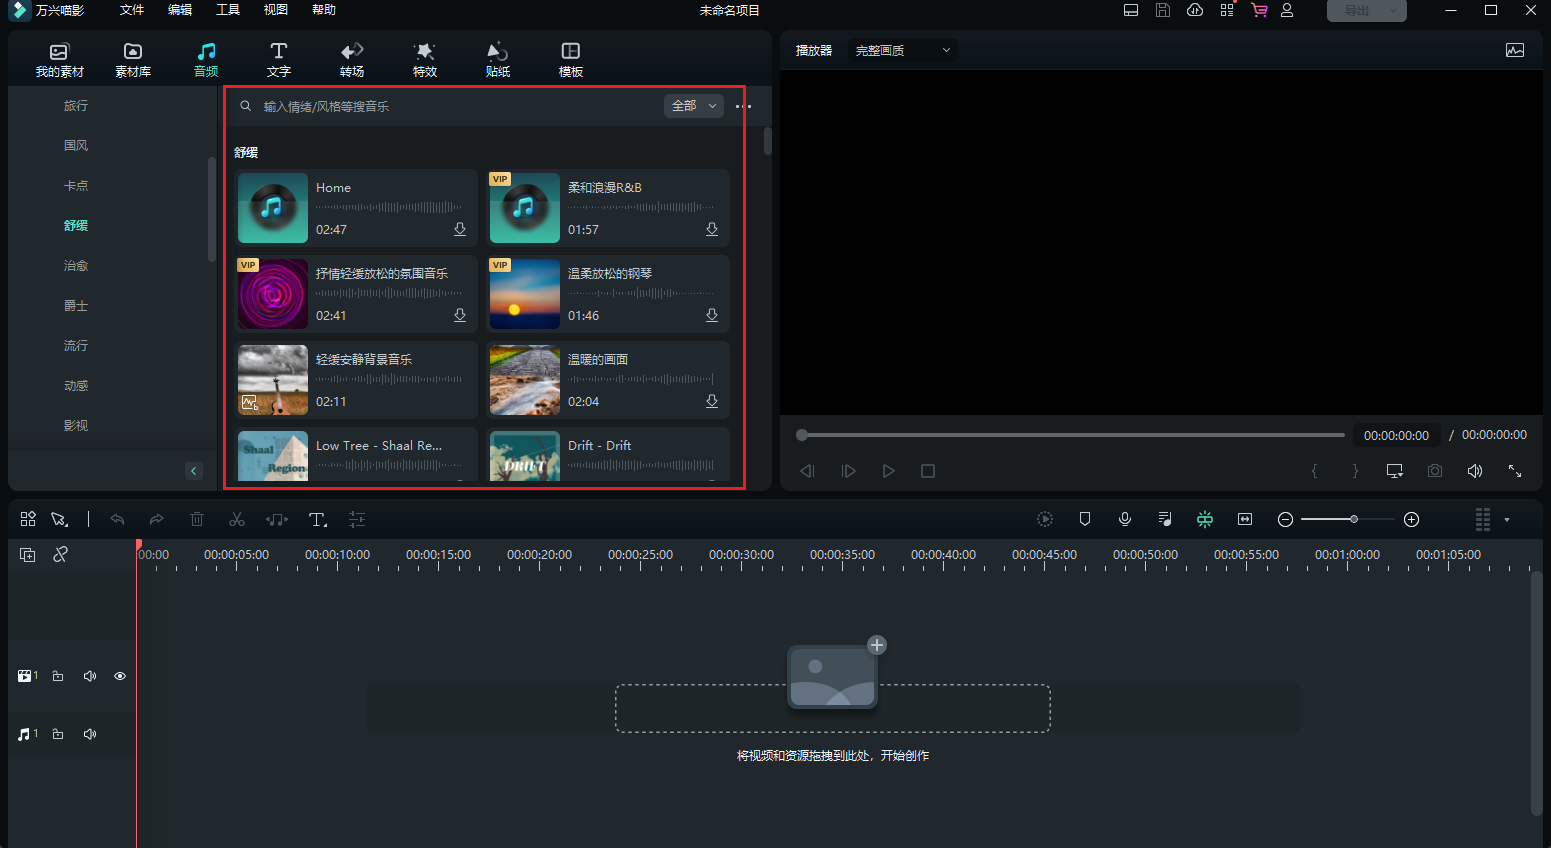Click the marker shield icon above timeline
Screen dimensions: 1551x848
click(1085, 519)
